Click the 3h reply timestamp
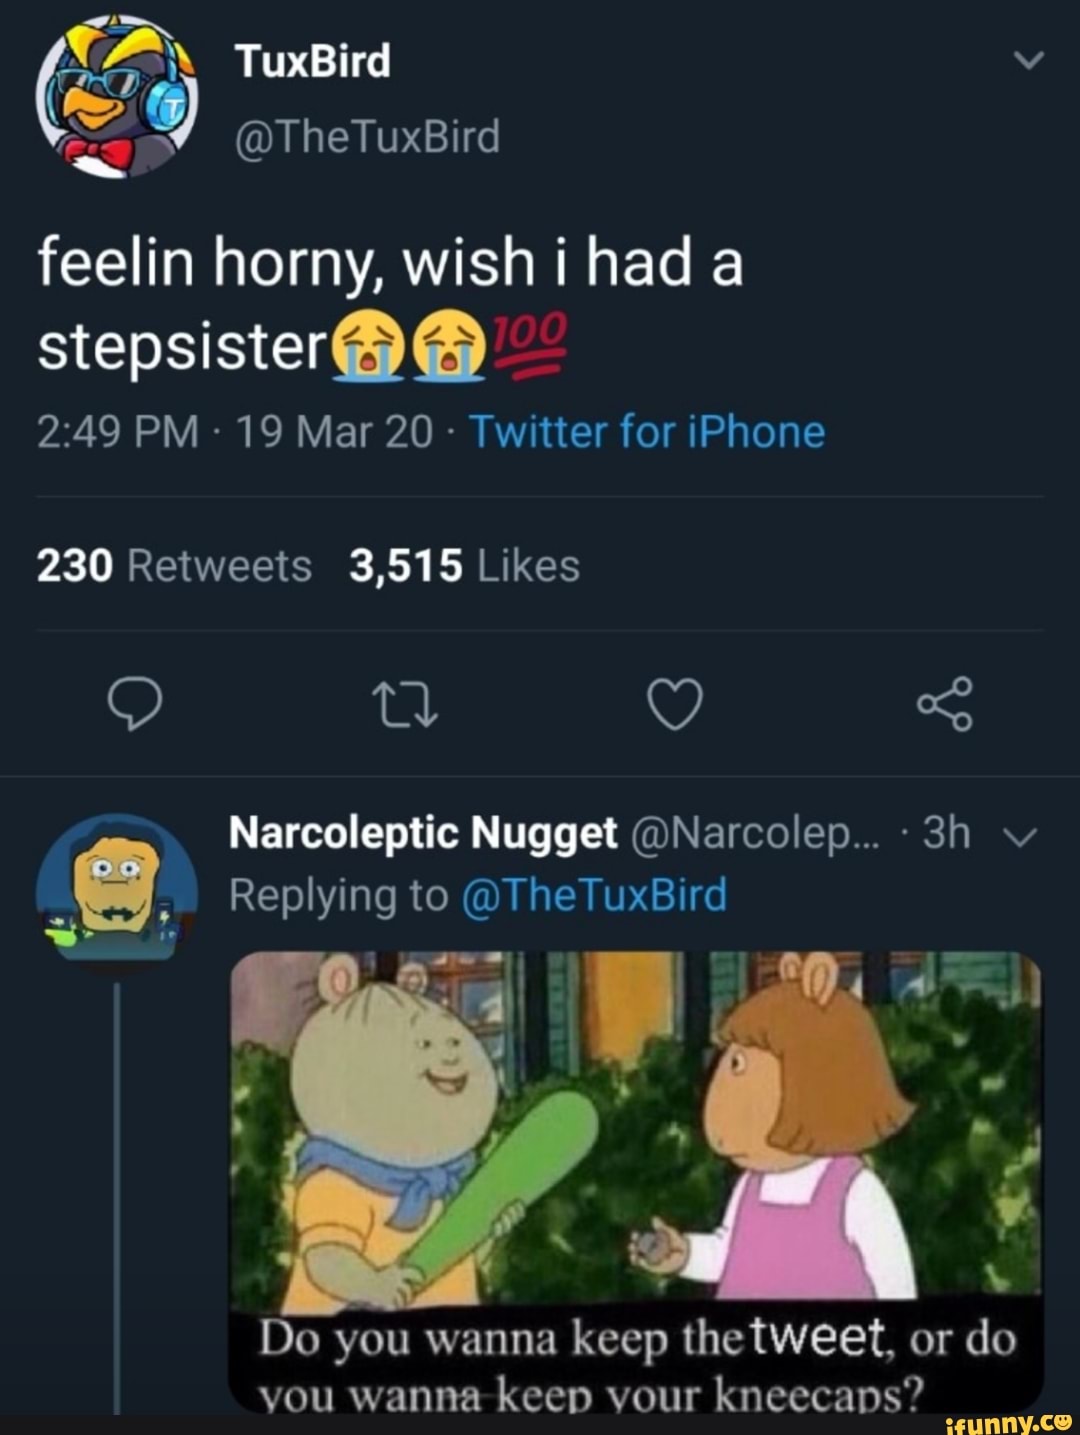Viewport: 1080px width, 1435px height. (x=946, y=833)
